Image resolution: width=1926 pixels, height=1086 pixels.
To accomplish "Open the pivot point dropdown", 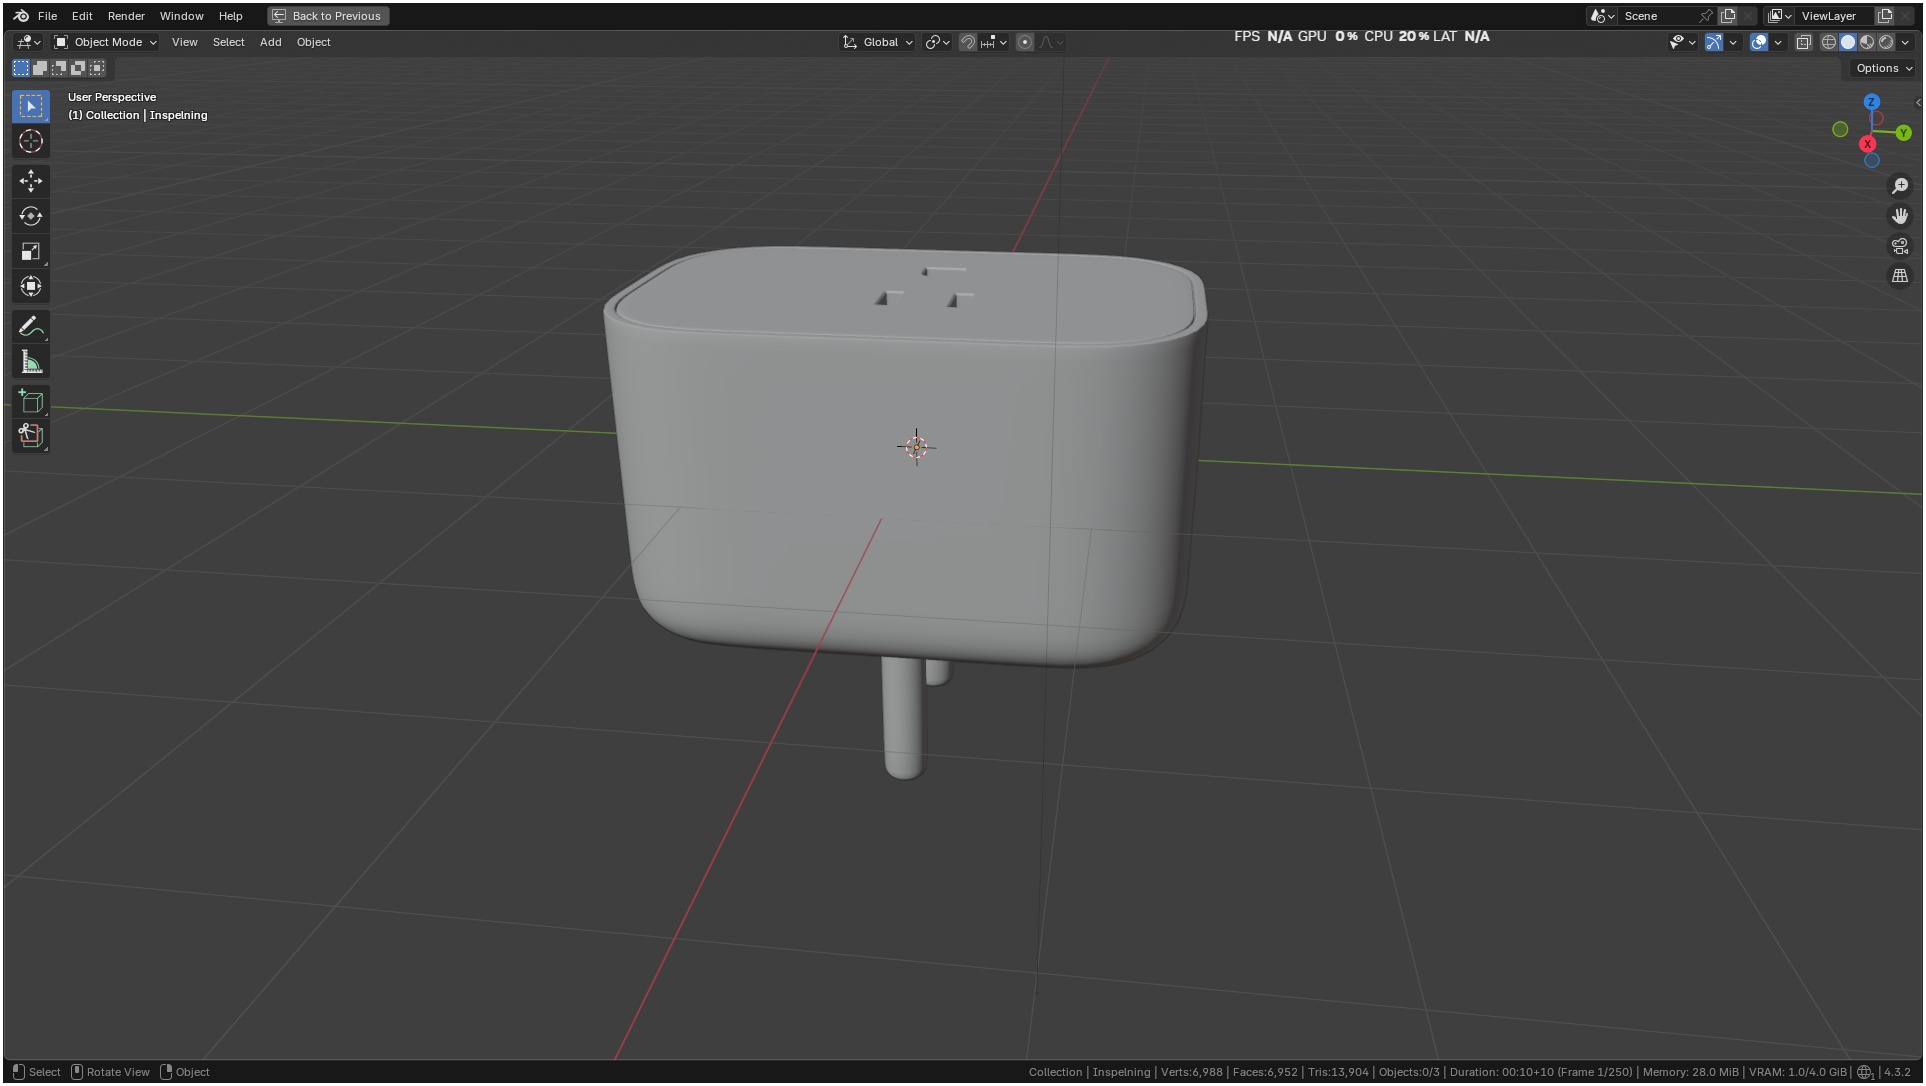I will coord(937,42).
